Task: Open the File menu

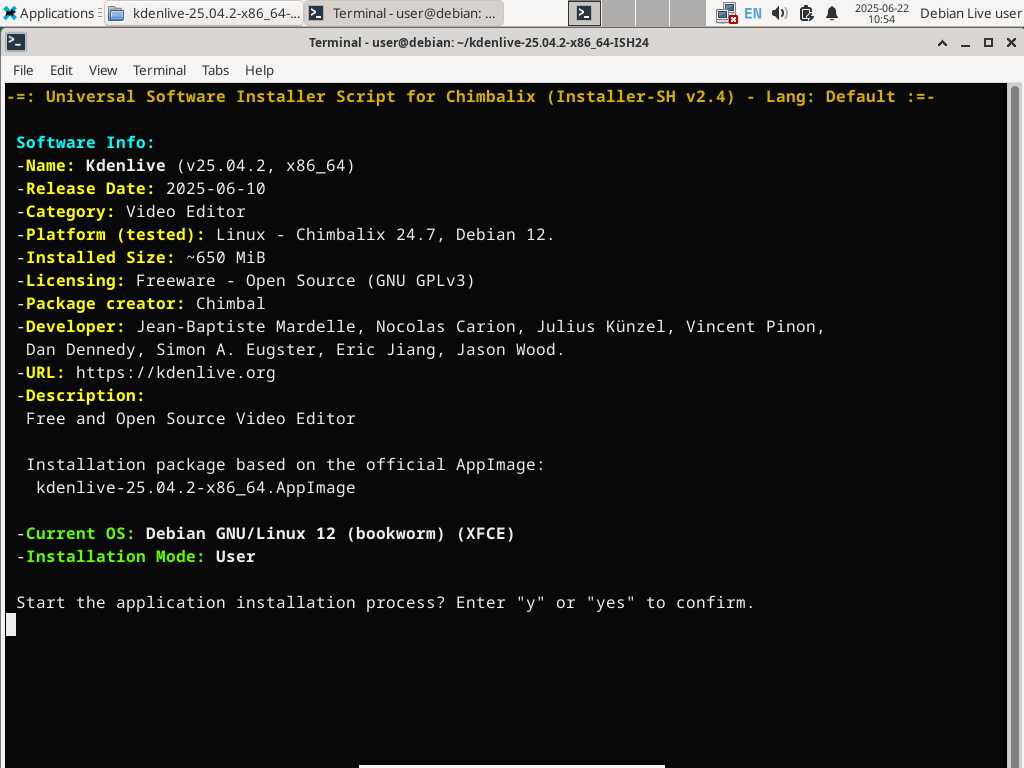Action: coord(23,70)
